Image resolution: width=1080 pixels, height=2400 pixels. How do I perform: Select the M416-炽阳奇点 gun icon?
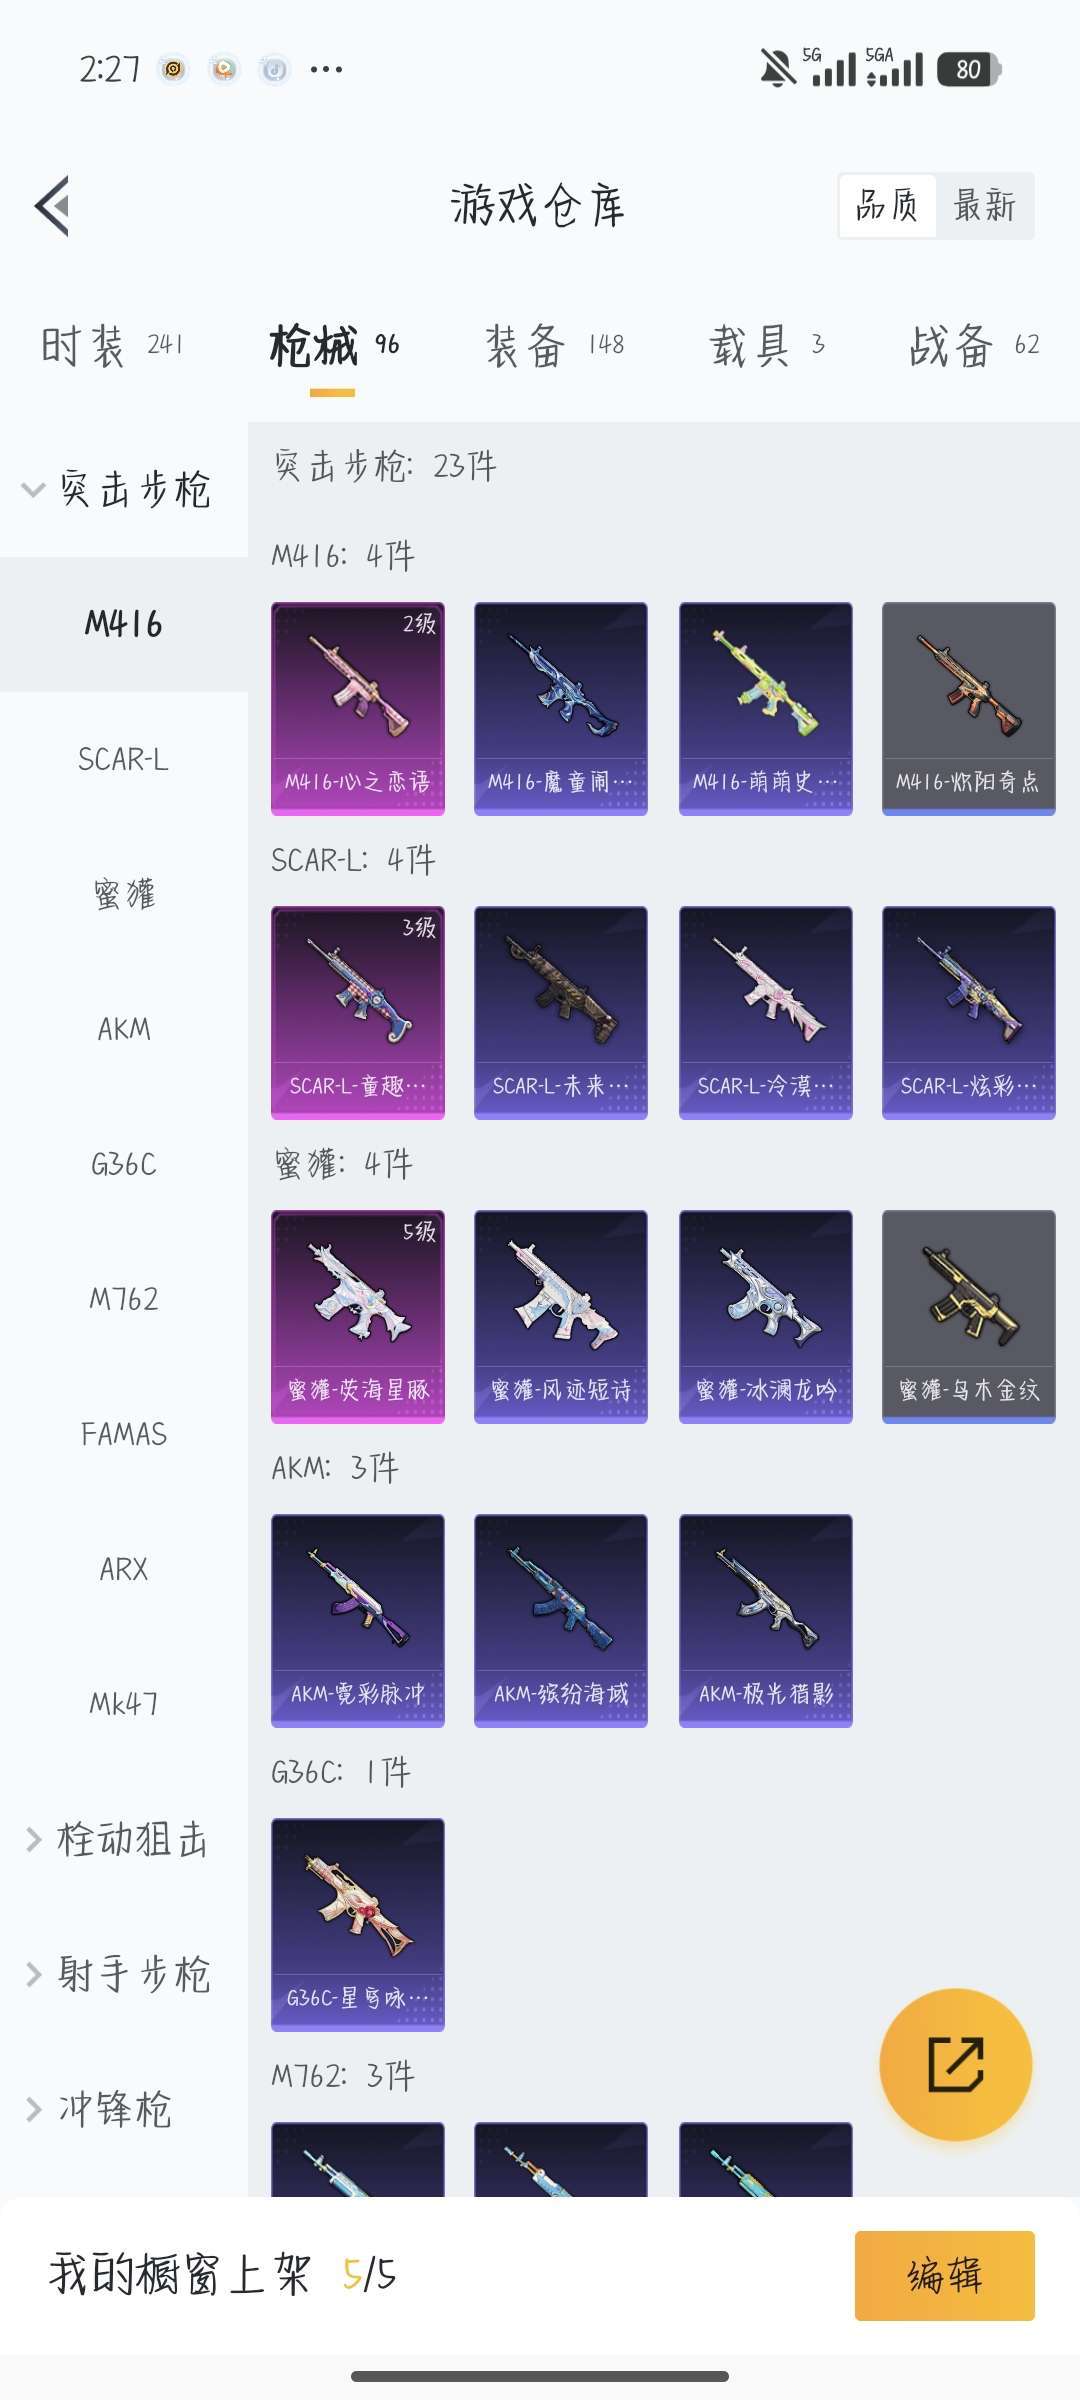(x=969, y=708)
